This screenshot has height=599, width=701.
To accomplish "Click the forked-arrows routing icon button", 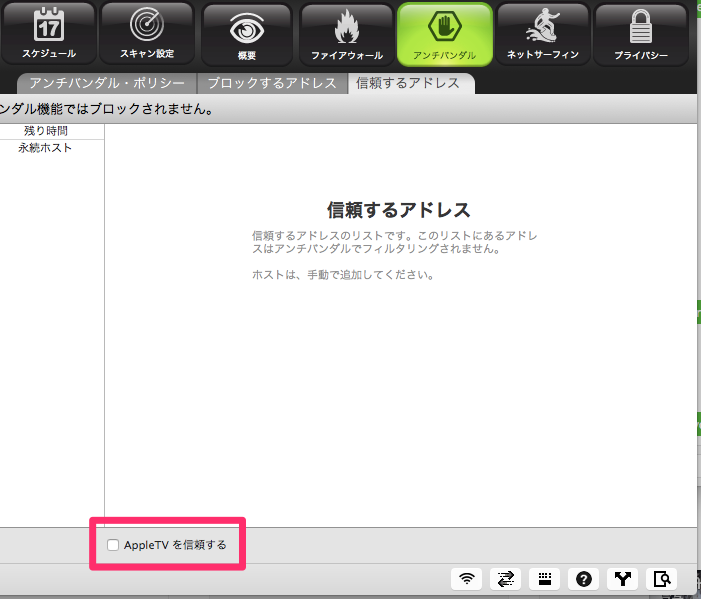I will pos(623,579).
